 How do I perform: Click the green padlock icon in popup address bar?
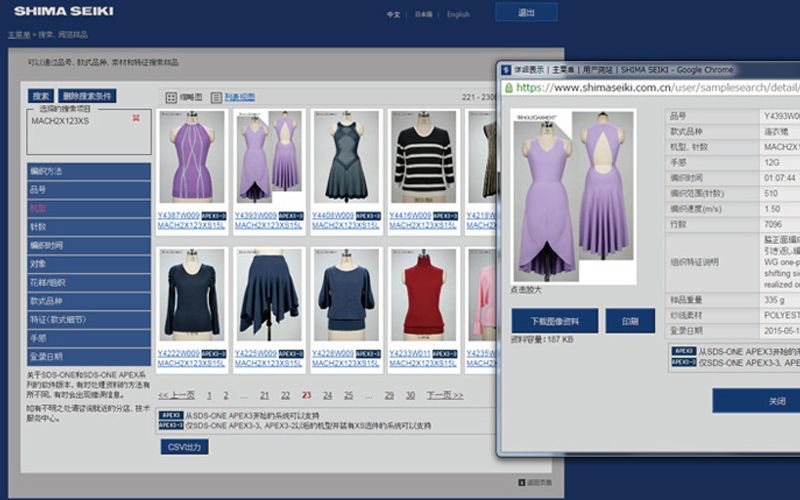[509, 88]
